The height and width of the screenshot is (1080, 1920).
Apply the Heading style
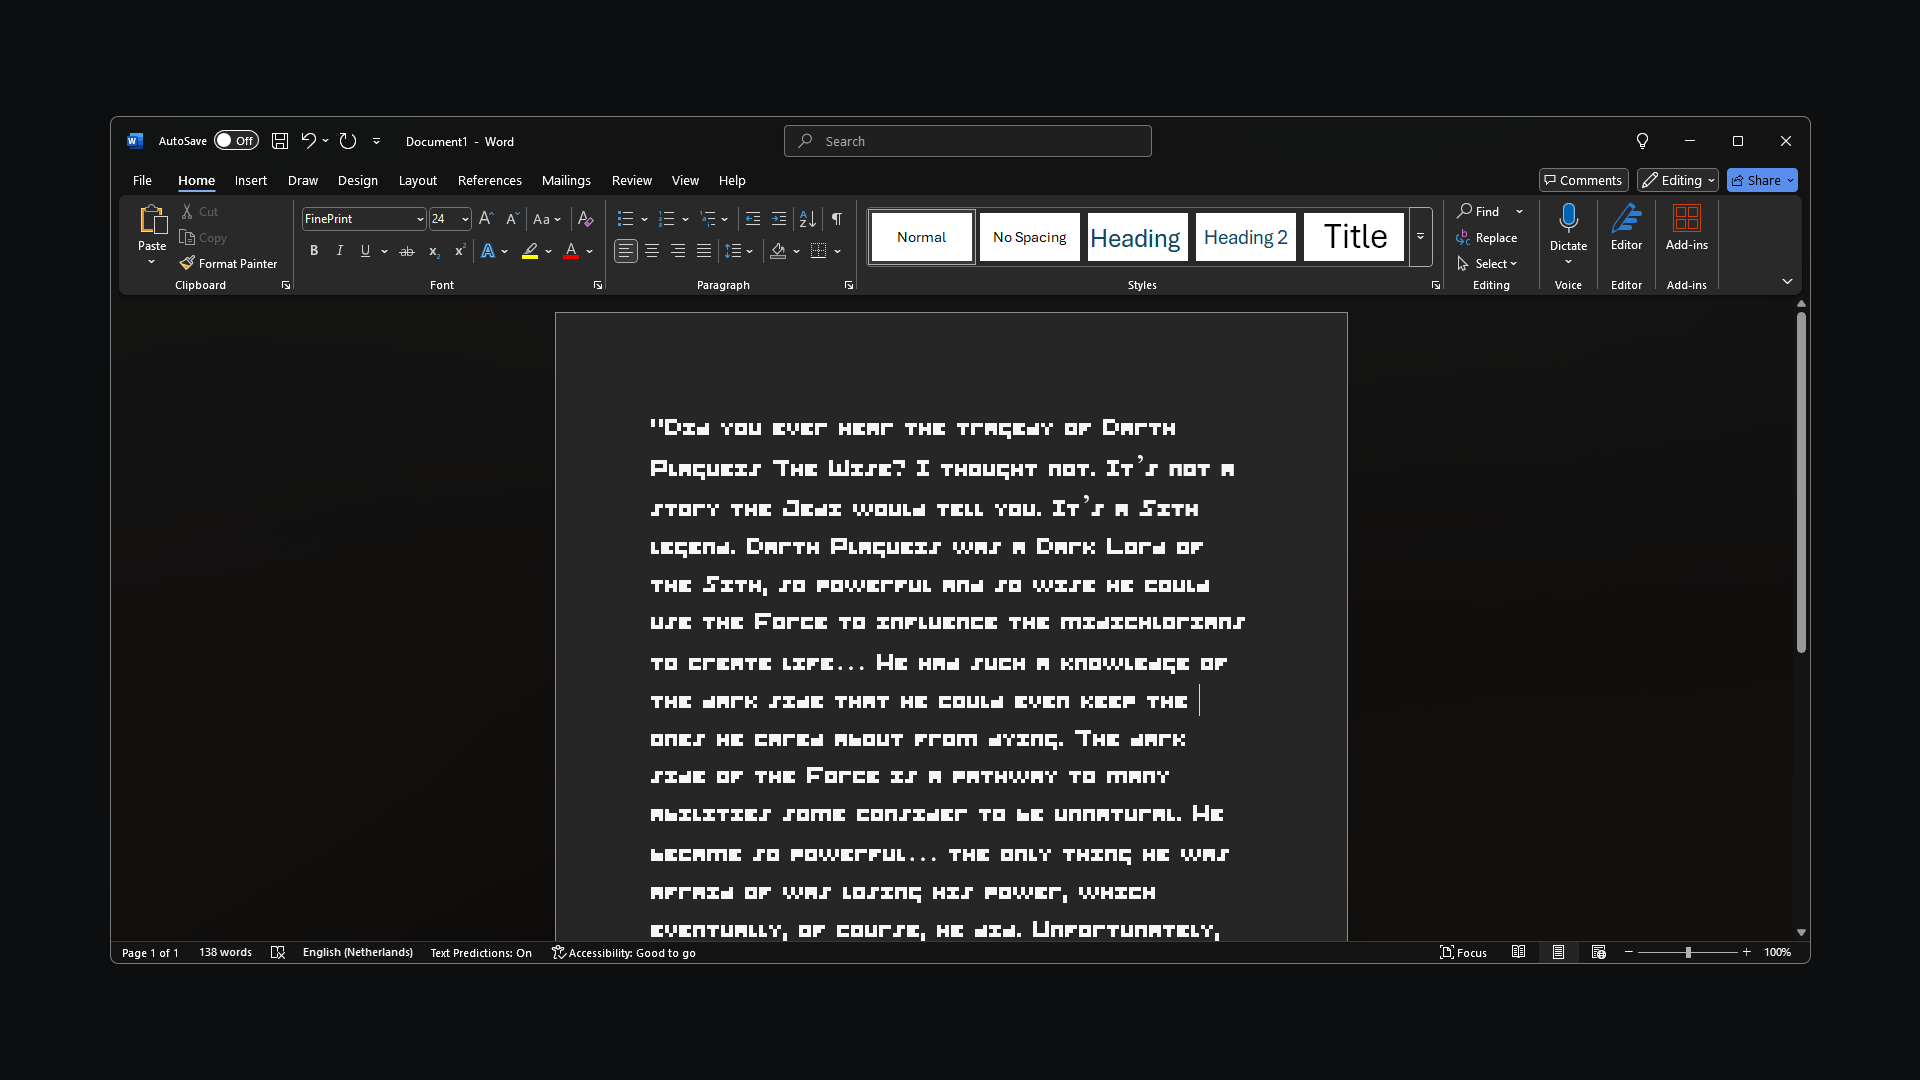pyautogui.click(x=1137, y=237)
